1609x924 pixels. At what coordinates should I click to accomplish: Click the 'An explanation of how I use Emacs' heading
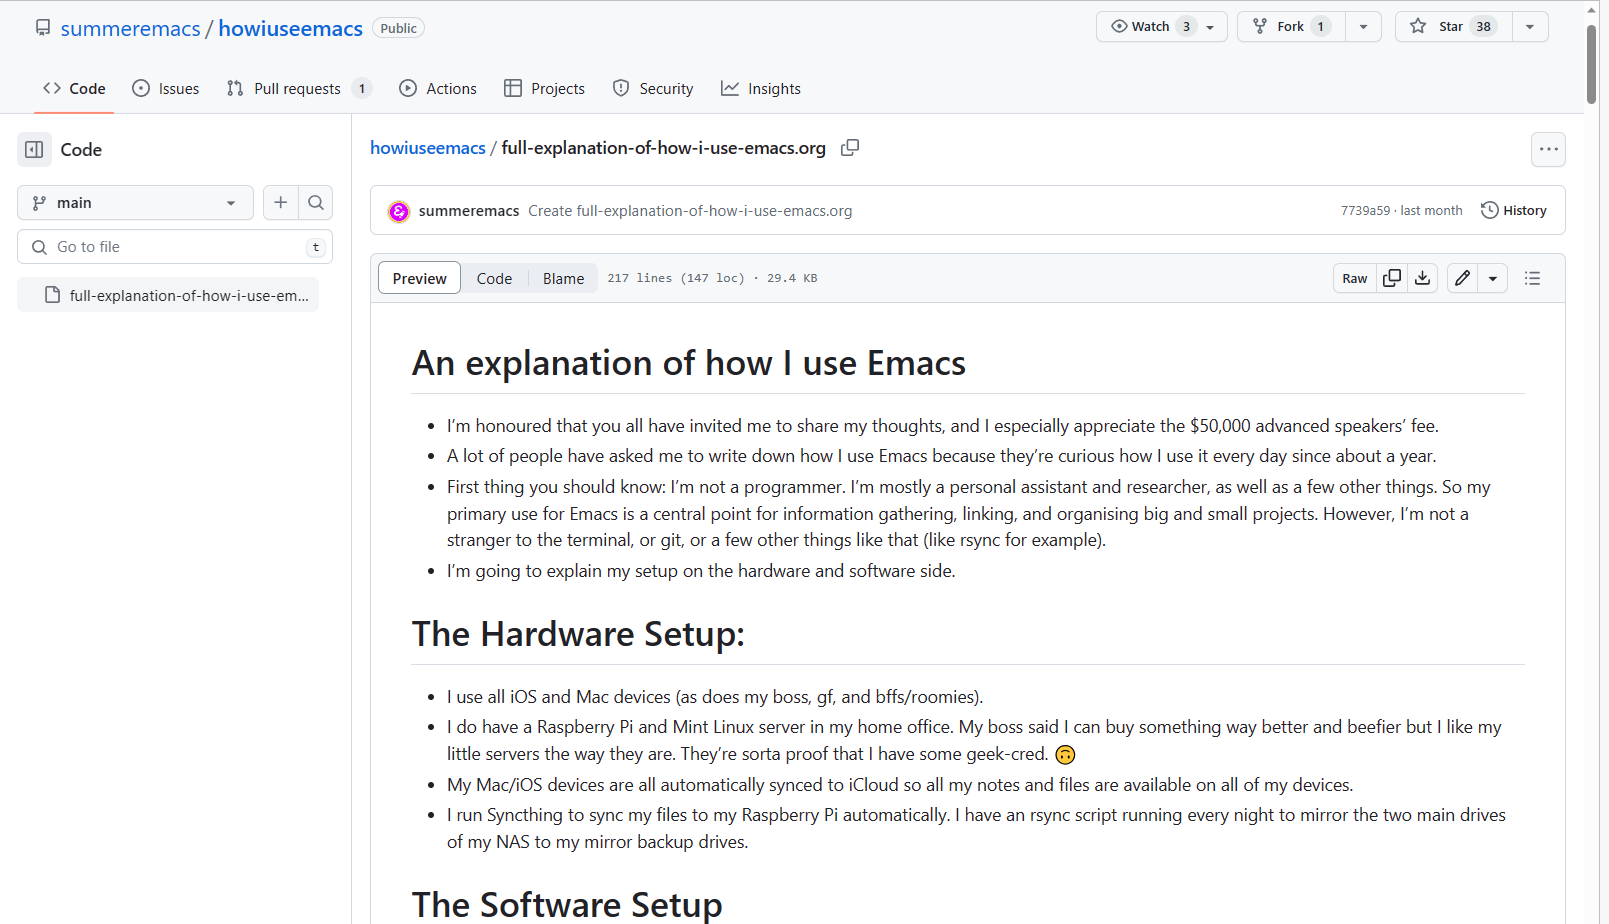pos(688,363)
